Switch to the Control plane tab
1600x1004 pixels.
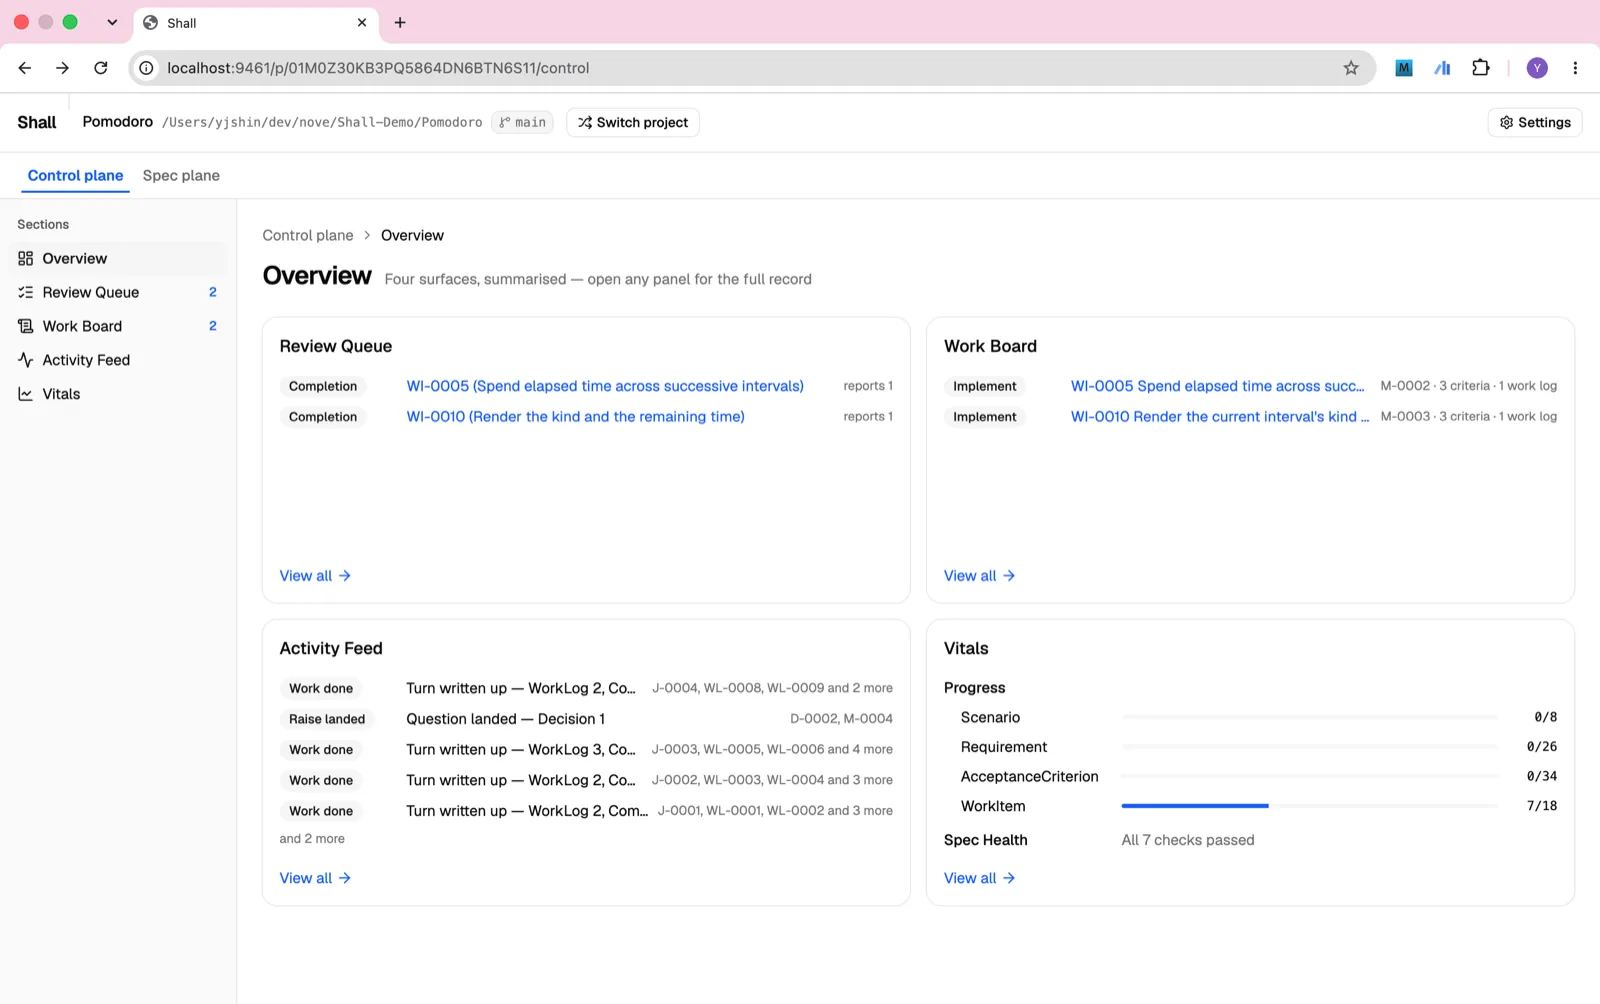pyautogui.click(x=75, y=175)
